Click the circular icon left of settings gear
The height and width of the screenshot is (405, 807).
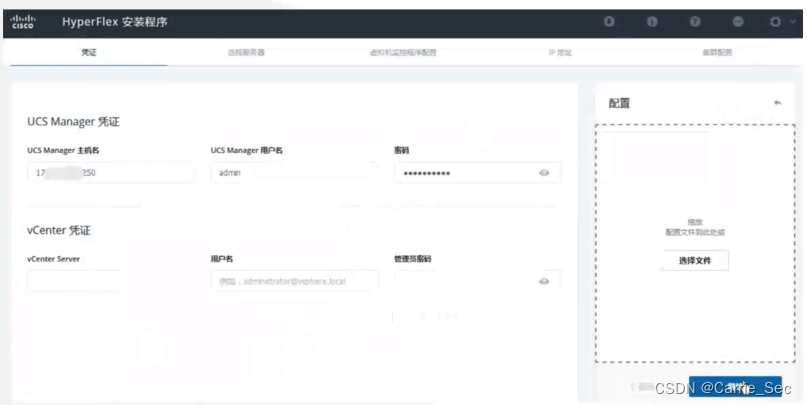click(738, 22)
